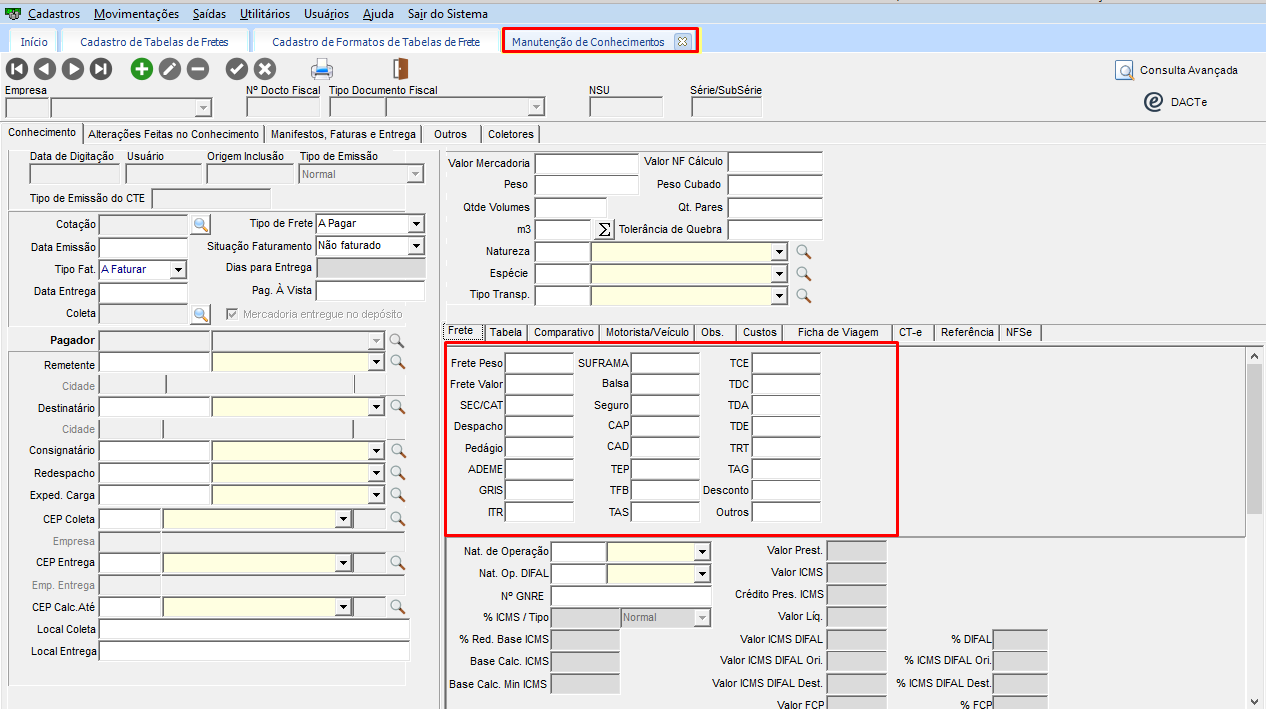This screenshot has width=1266, height=709.
Task: Click the DACTe button
Action: [x=1177, y=102]
